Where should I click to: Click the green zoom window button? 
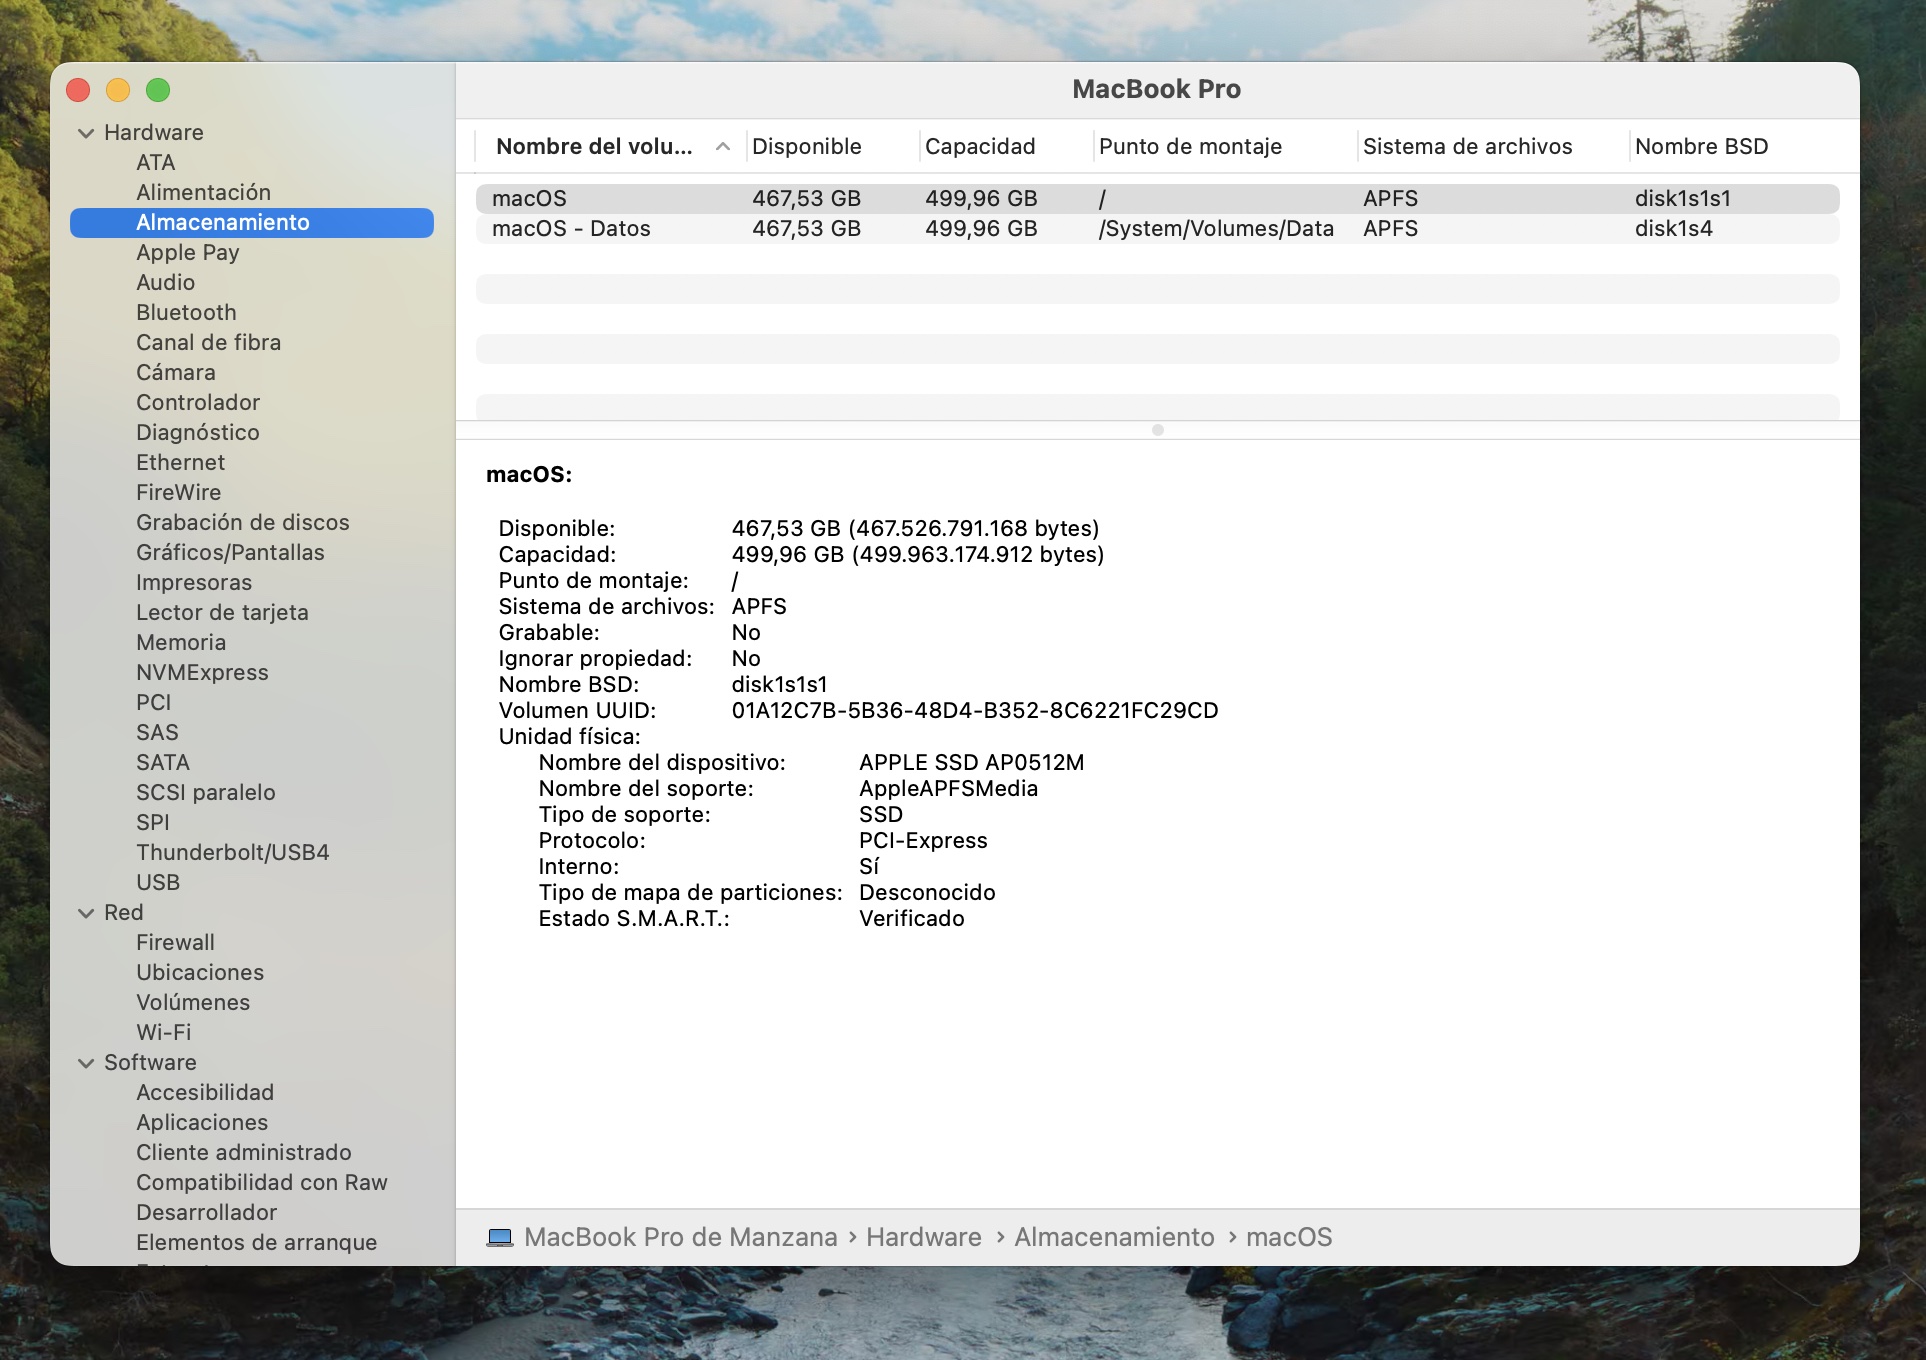pos(158,90)
